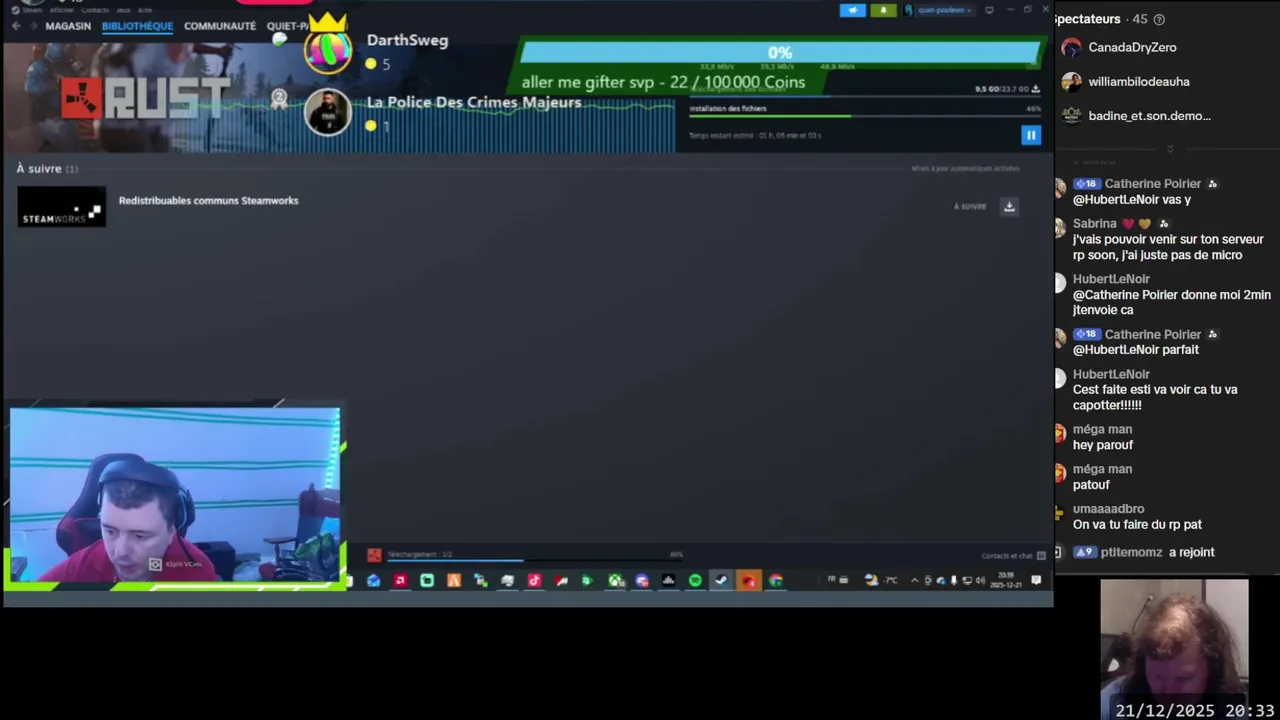Click the Steam icon in taskbar
Image resolution: width=1280 pixels, height=720 pixels.
pyautogui.click(x=721, y=580)
